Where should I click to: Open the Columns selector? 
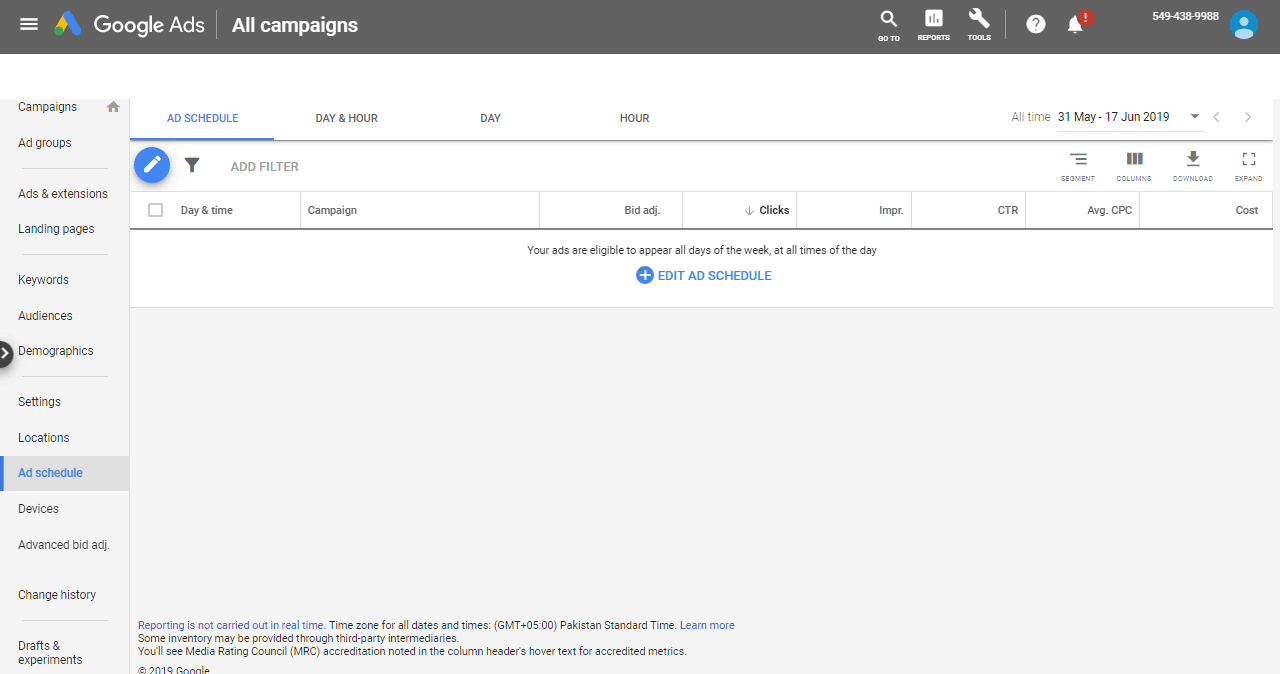pos(1134,165)
